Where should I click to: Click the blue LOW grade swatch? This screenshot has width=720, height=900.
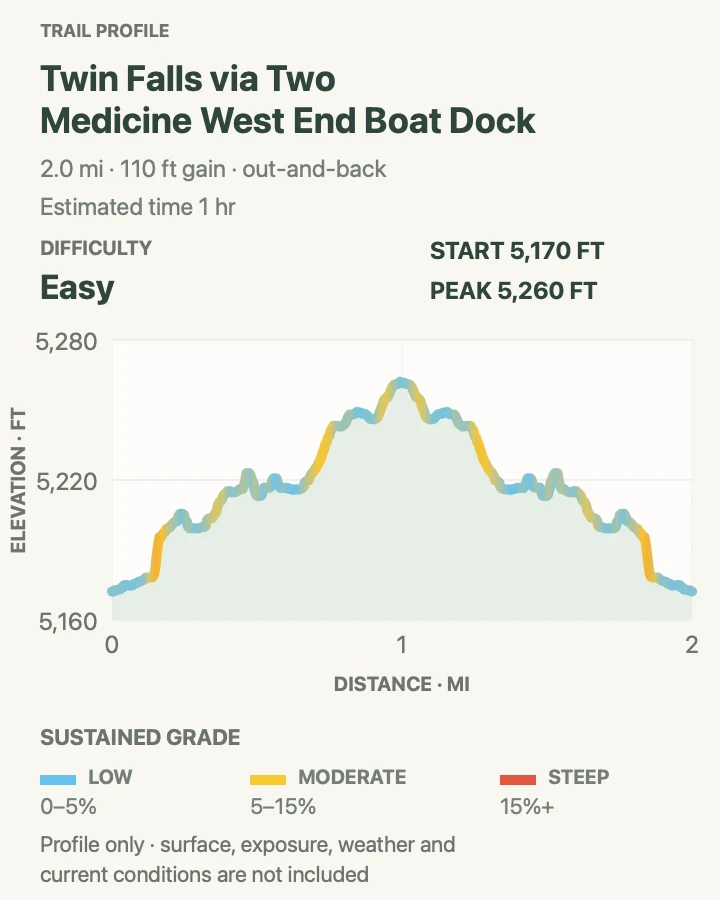pyautogui.click(x=58, y=779)
